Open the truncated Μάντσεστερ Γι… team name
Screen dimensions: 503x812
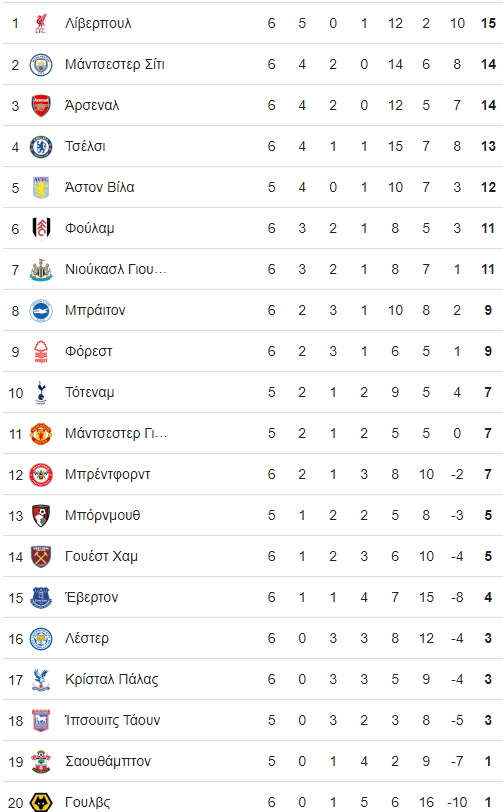[x=116, y=433]
